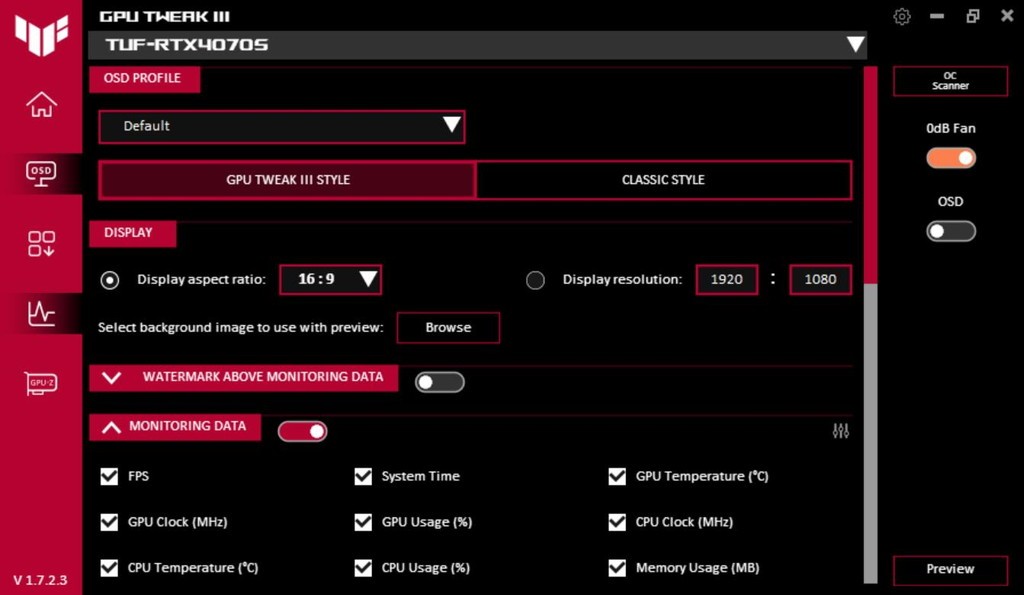
Task: Open the downloads and utilities sidebar icon
Action: pyautogui.click(x=41, y=243)
